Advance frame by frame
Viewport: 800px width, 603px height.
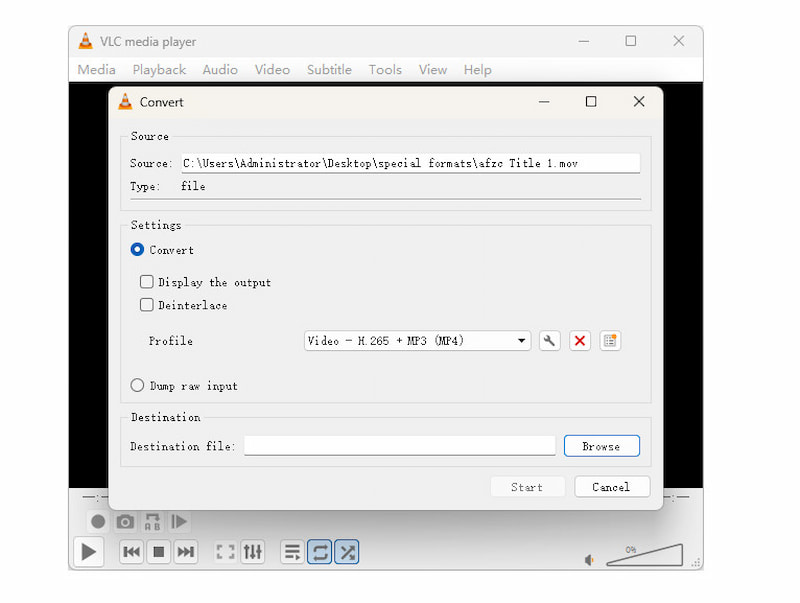click(180, 521)
